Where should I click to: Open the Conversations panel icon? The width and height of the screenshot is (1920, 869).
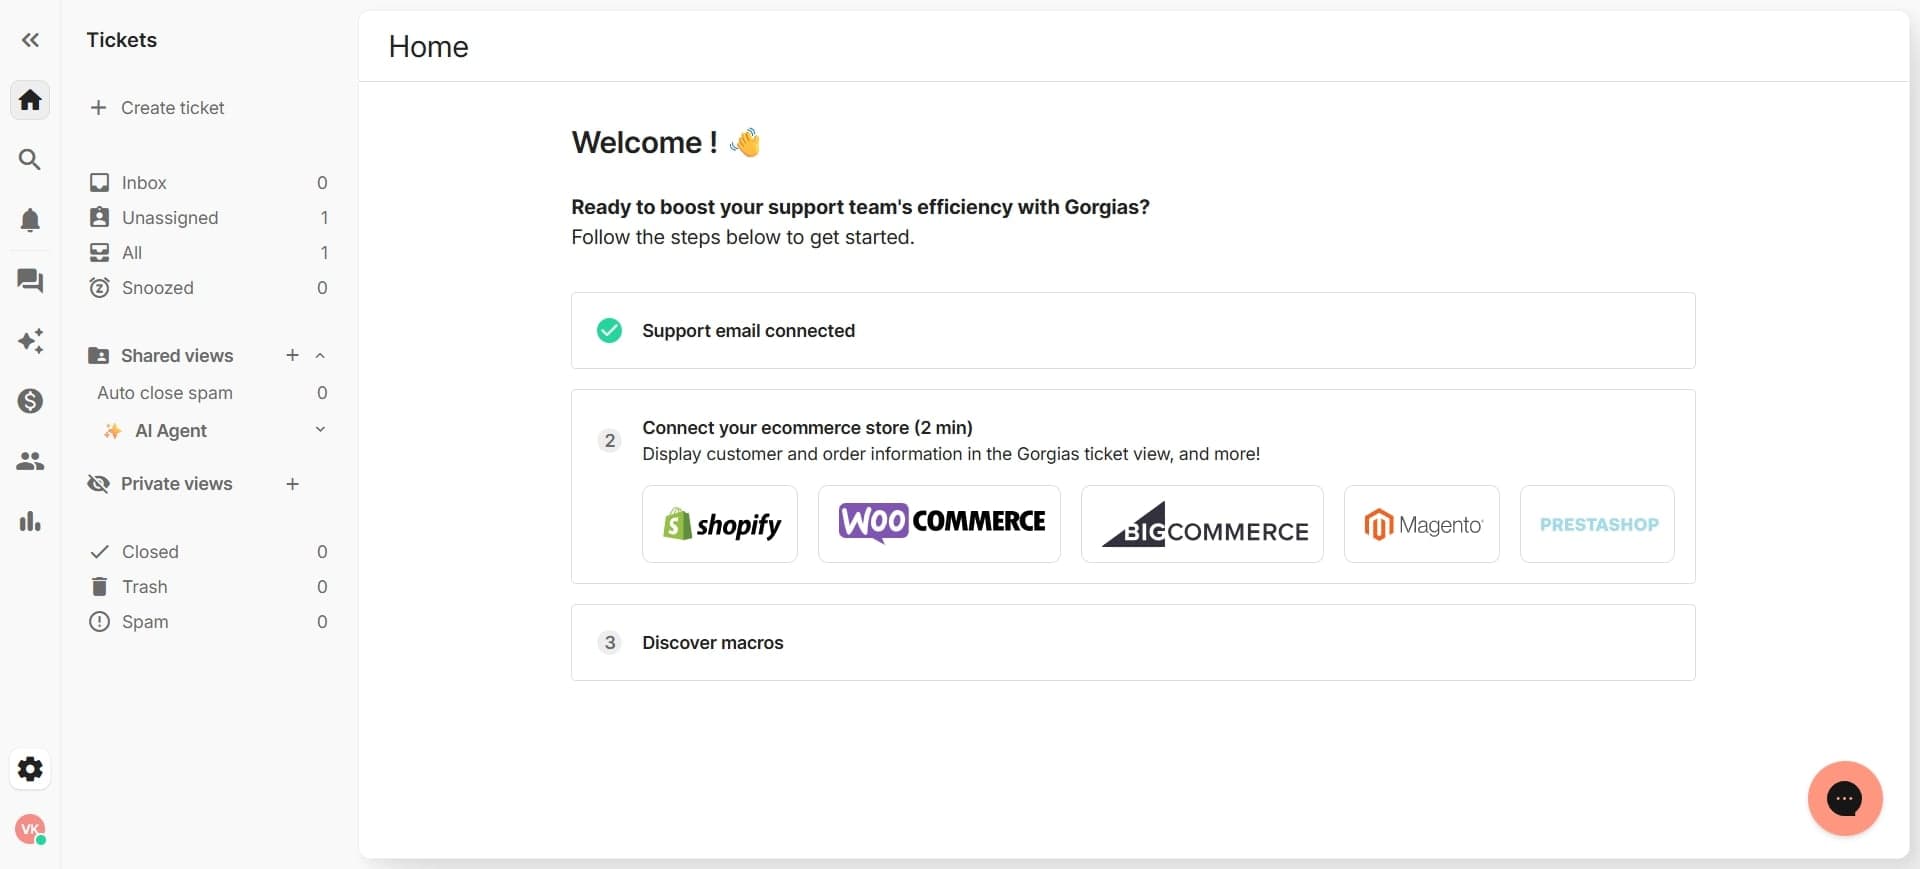(x=29, y=281)
